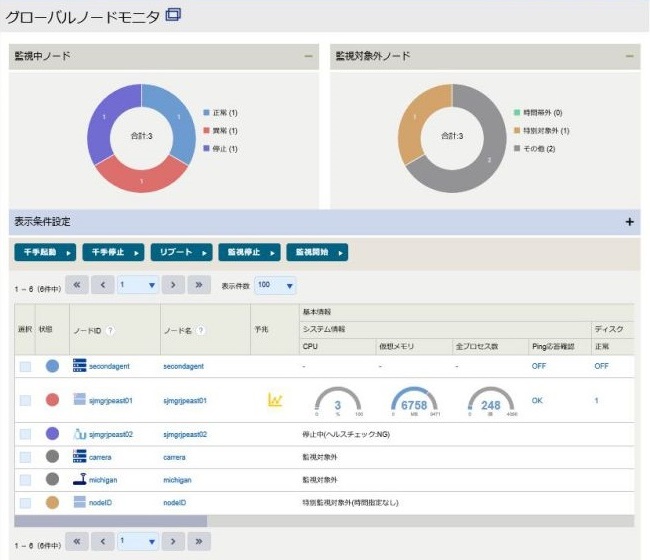Go to last page in top pager
Viewport: 650px width, 560px height.
[x=199, y=285]
